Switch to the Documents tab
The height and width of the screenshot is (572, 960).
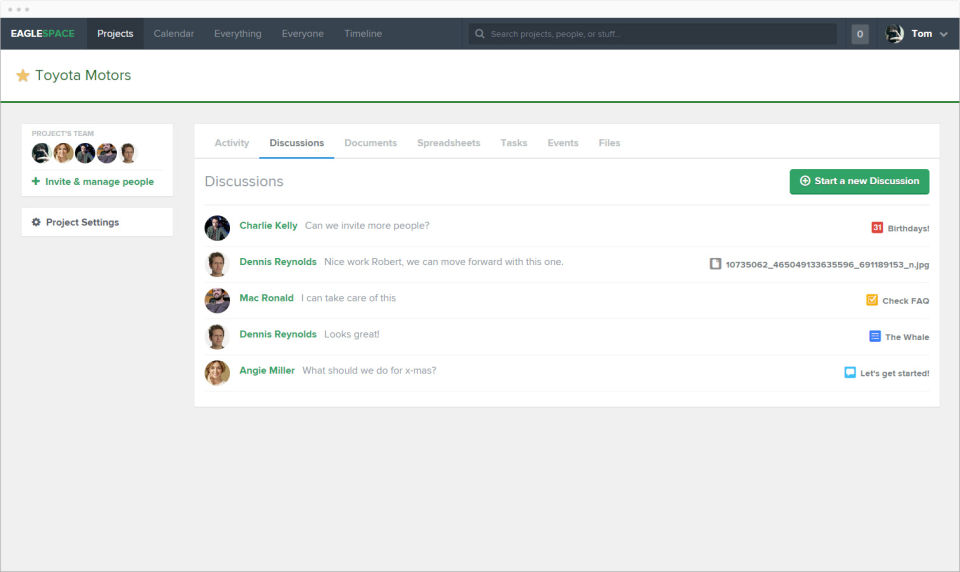coord(370,143)
